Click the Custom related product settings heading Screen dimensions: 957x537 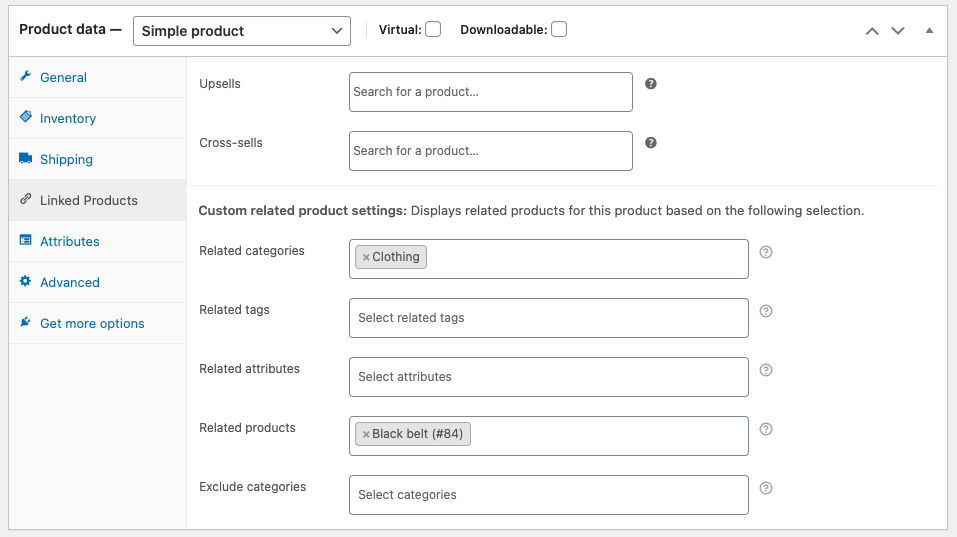[303, 211]
